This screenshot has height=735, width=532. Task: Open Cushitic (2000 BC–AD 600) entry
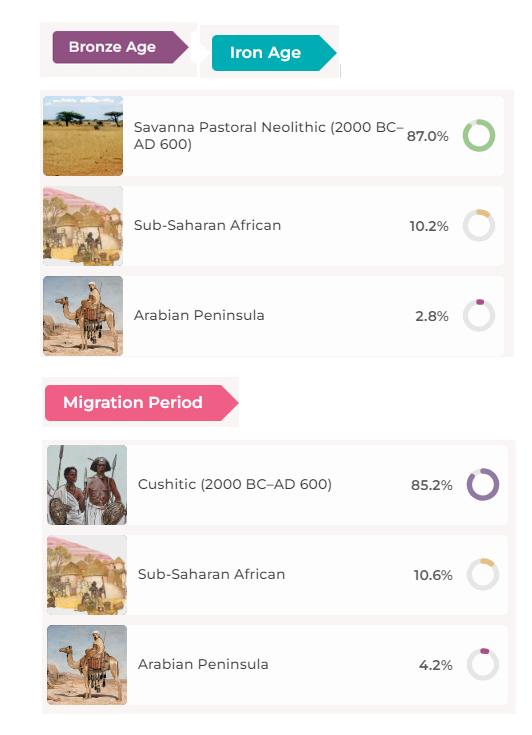coord(234,484)
